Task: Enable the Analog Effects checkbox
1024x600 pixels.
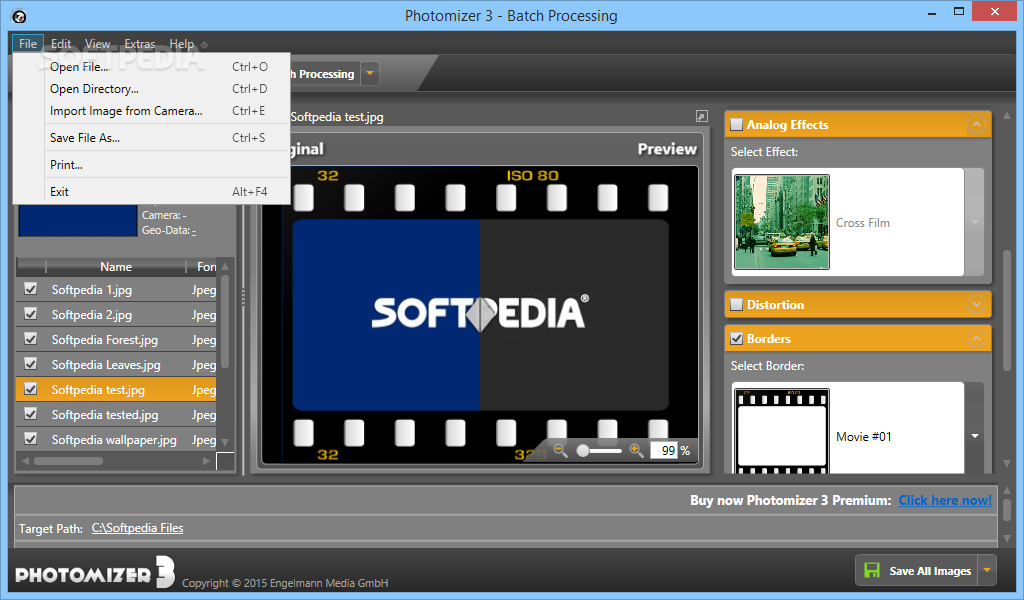Action: [737, 124]
